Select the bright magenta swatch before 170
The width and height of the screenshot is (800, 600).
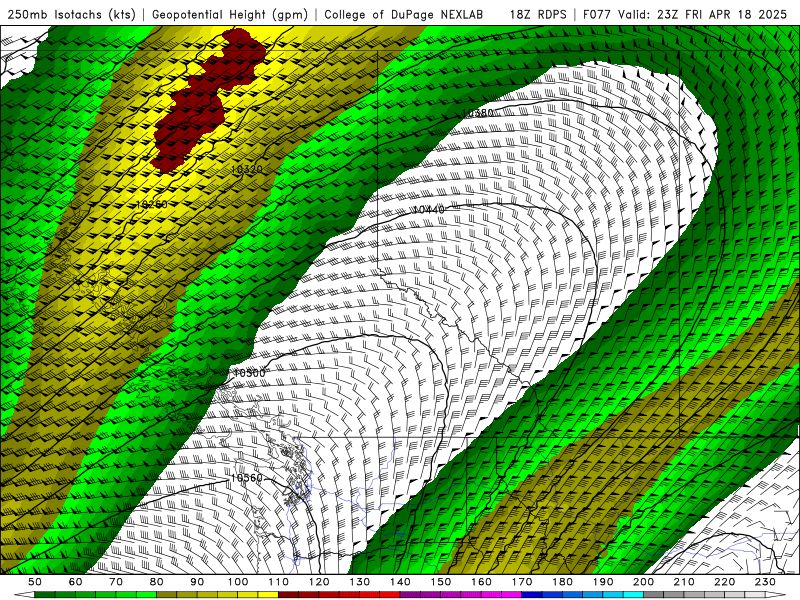[511, 595]
